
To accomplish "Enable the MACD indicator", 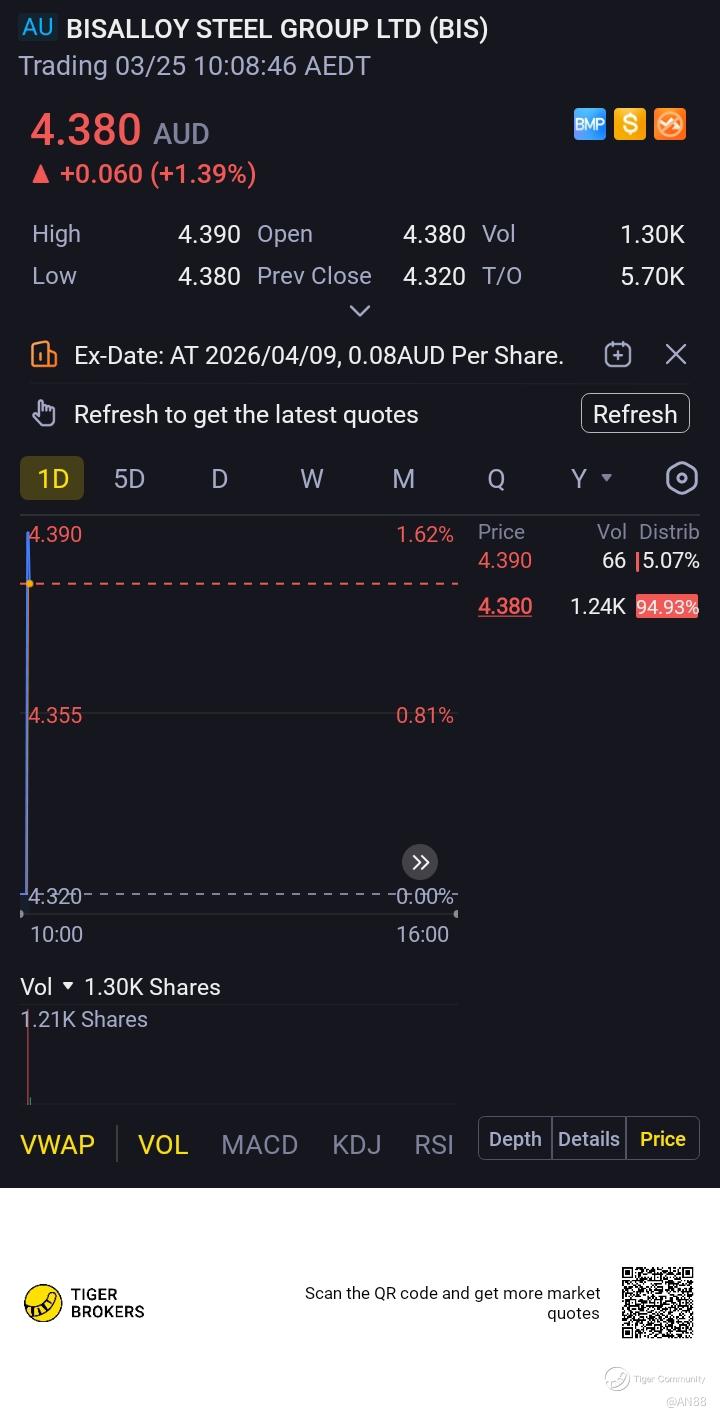I will [259, 1144].
